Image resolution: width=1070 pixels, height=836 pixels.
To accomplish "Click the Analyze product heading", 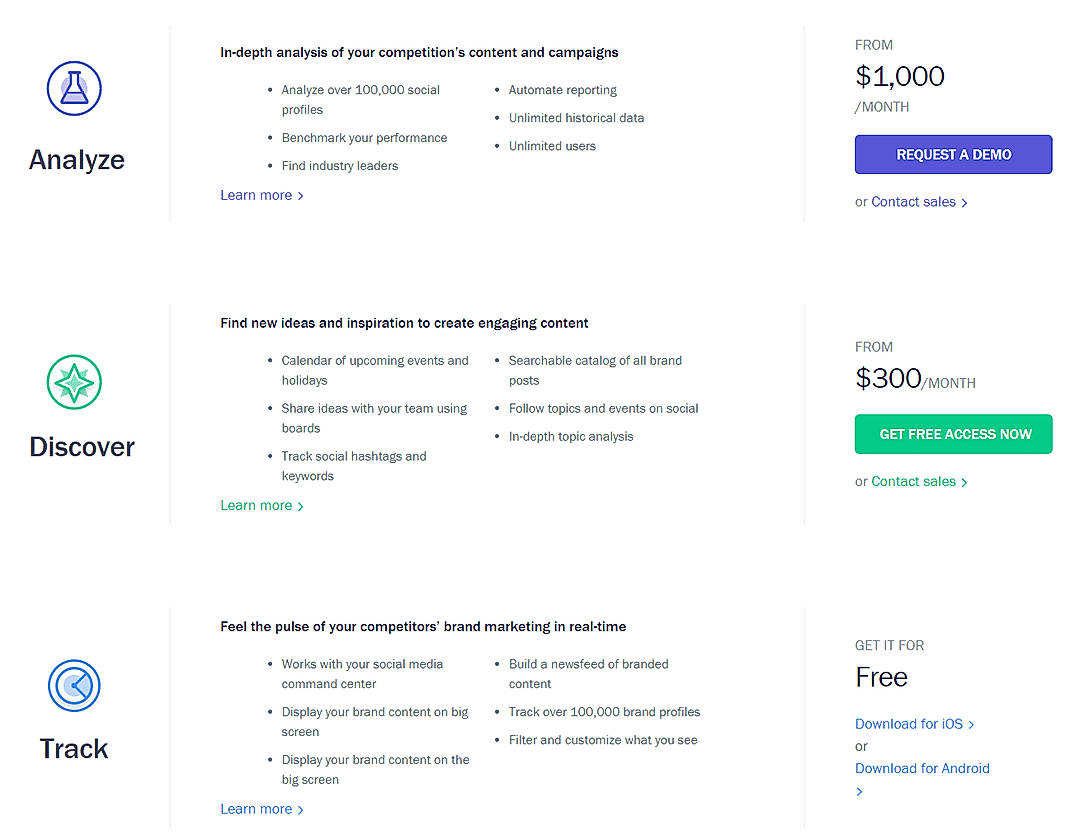I will [77, 160].
